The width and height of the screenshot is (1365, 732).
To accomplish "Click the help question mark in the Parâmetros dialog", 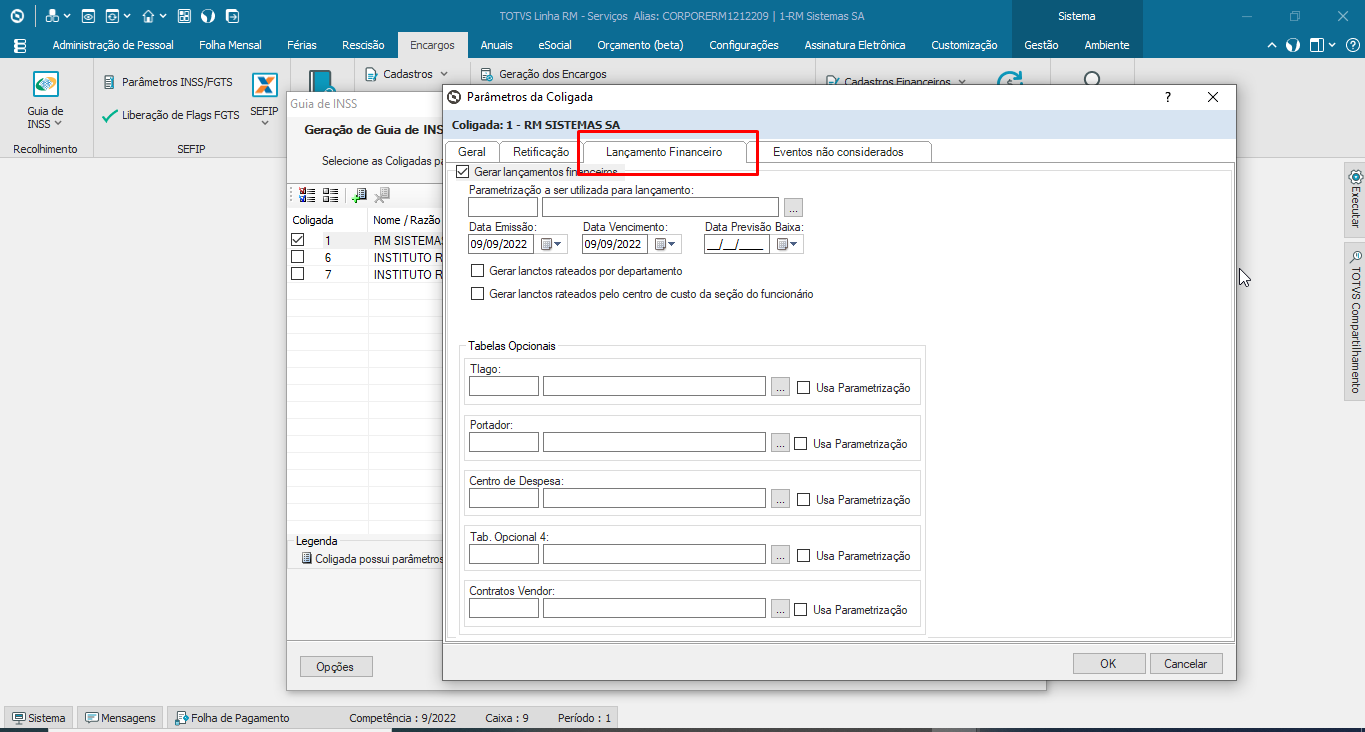I will tap(1168, 97).
